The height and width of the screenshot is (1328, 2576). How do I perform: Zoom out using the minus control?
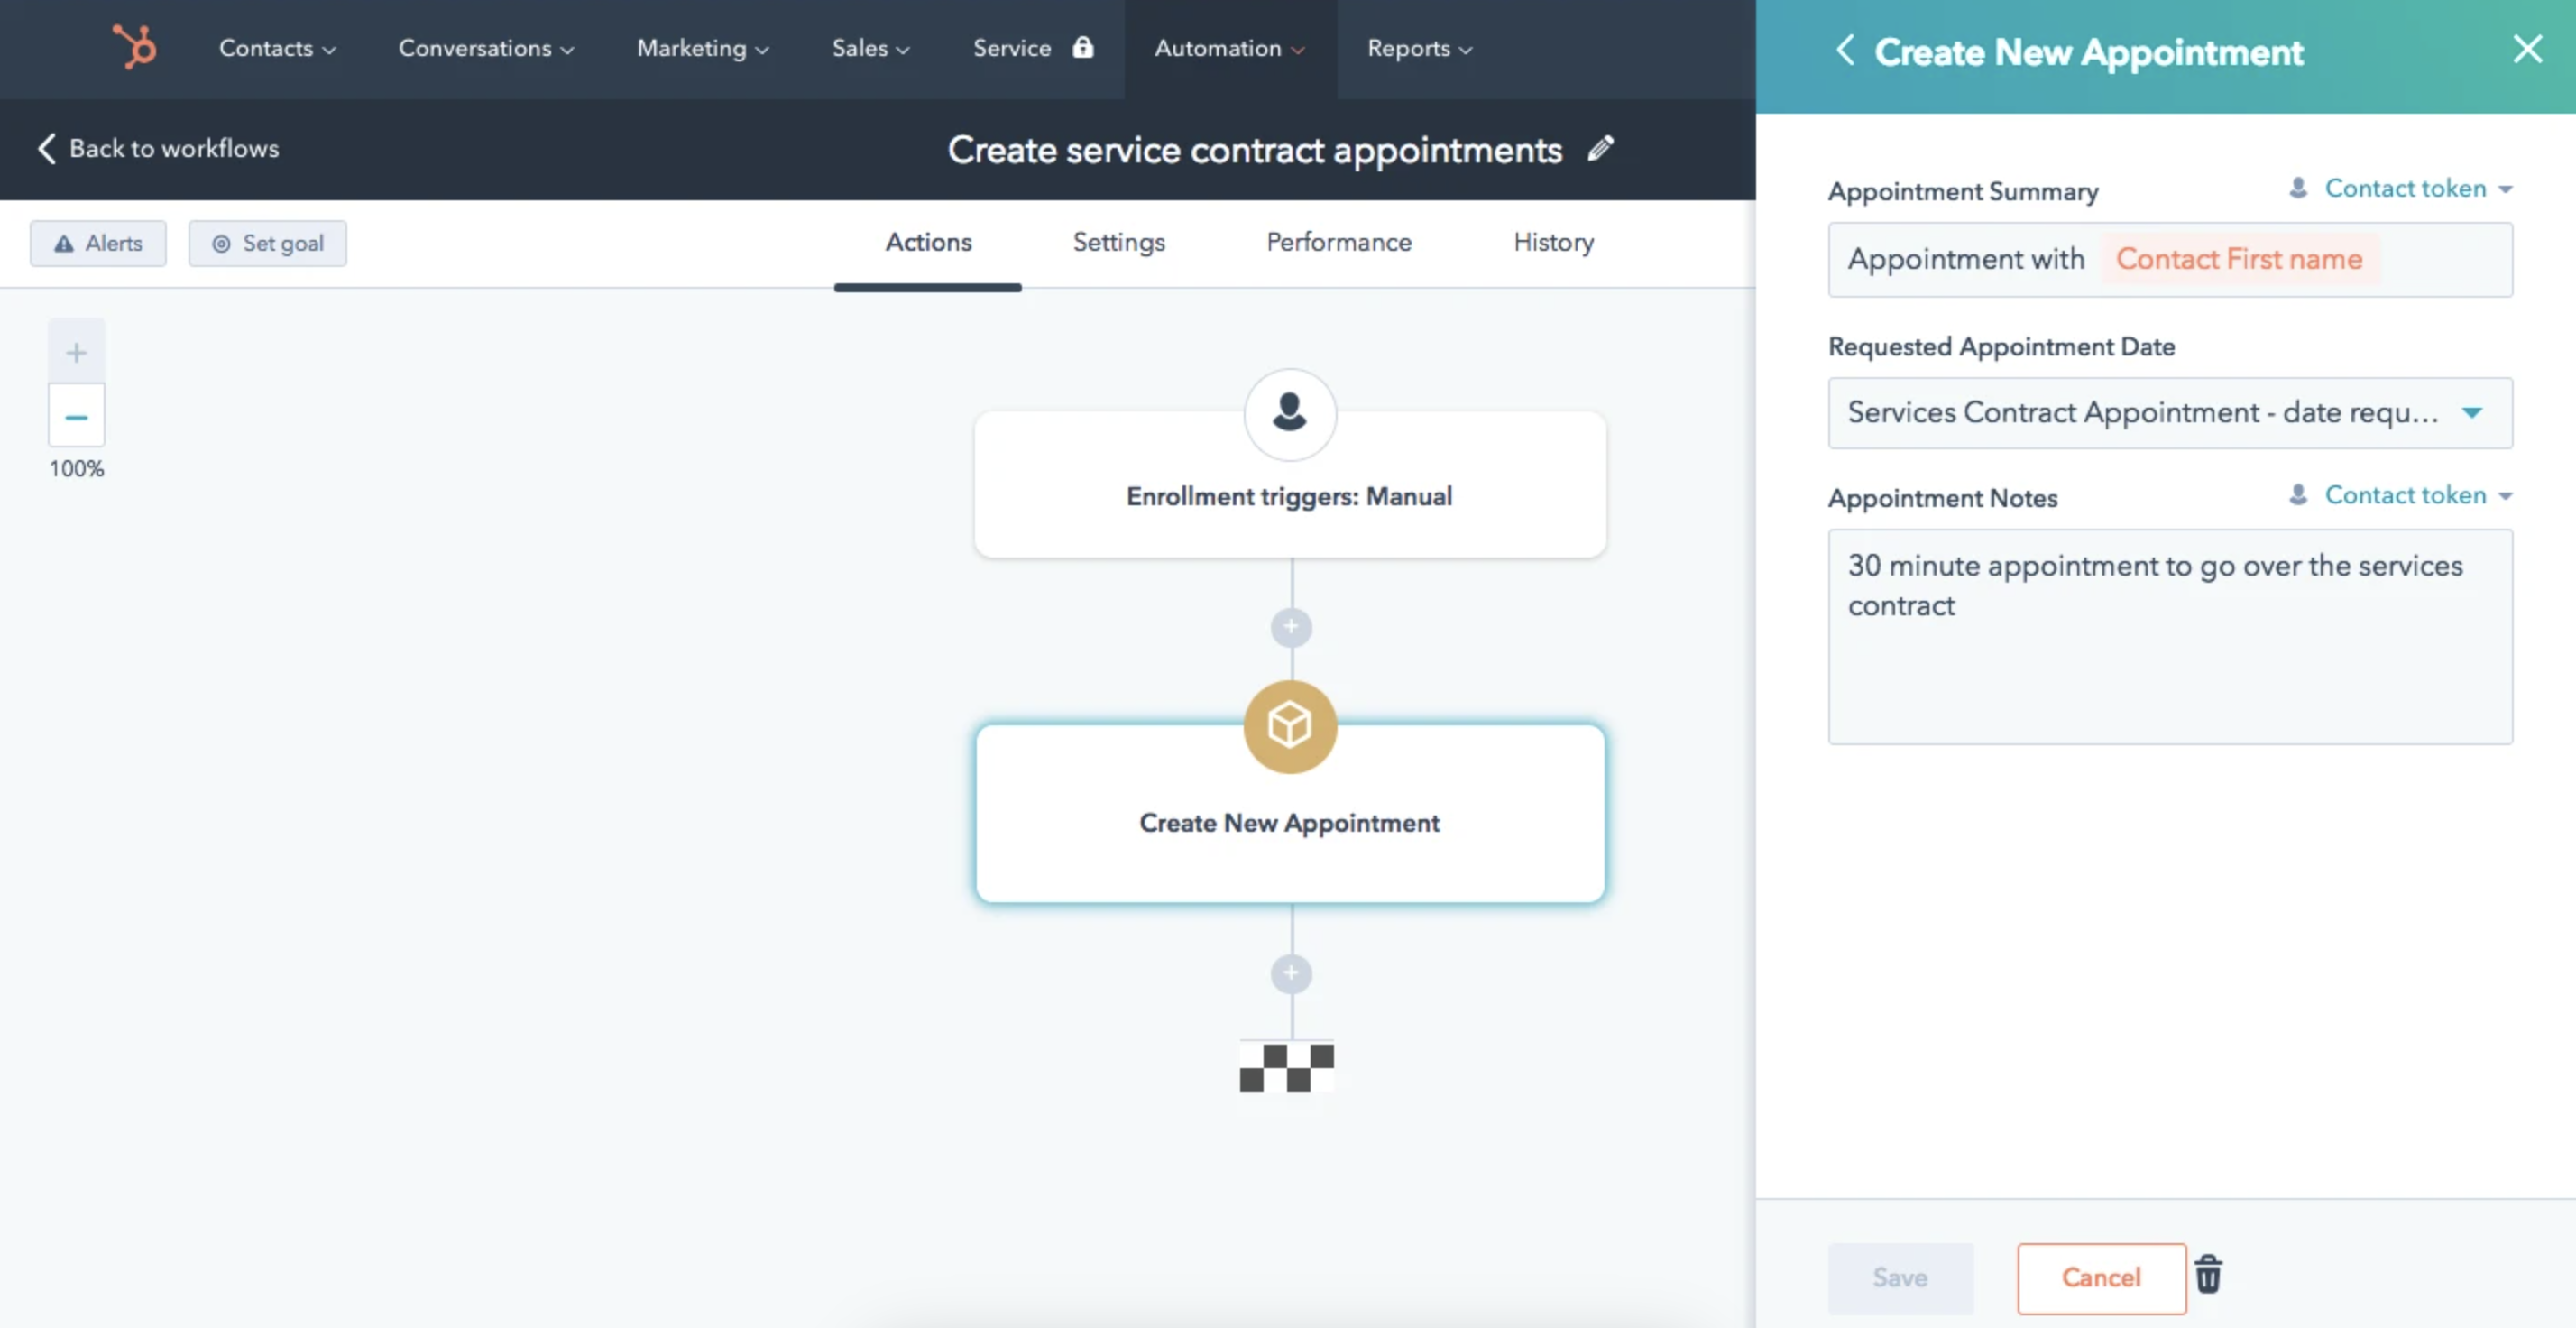coord(75,415)
